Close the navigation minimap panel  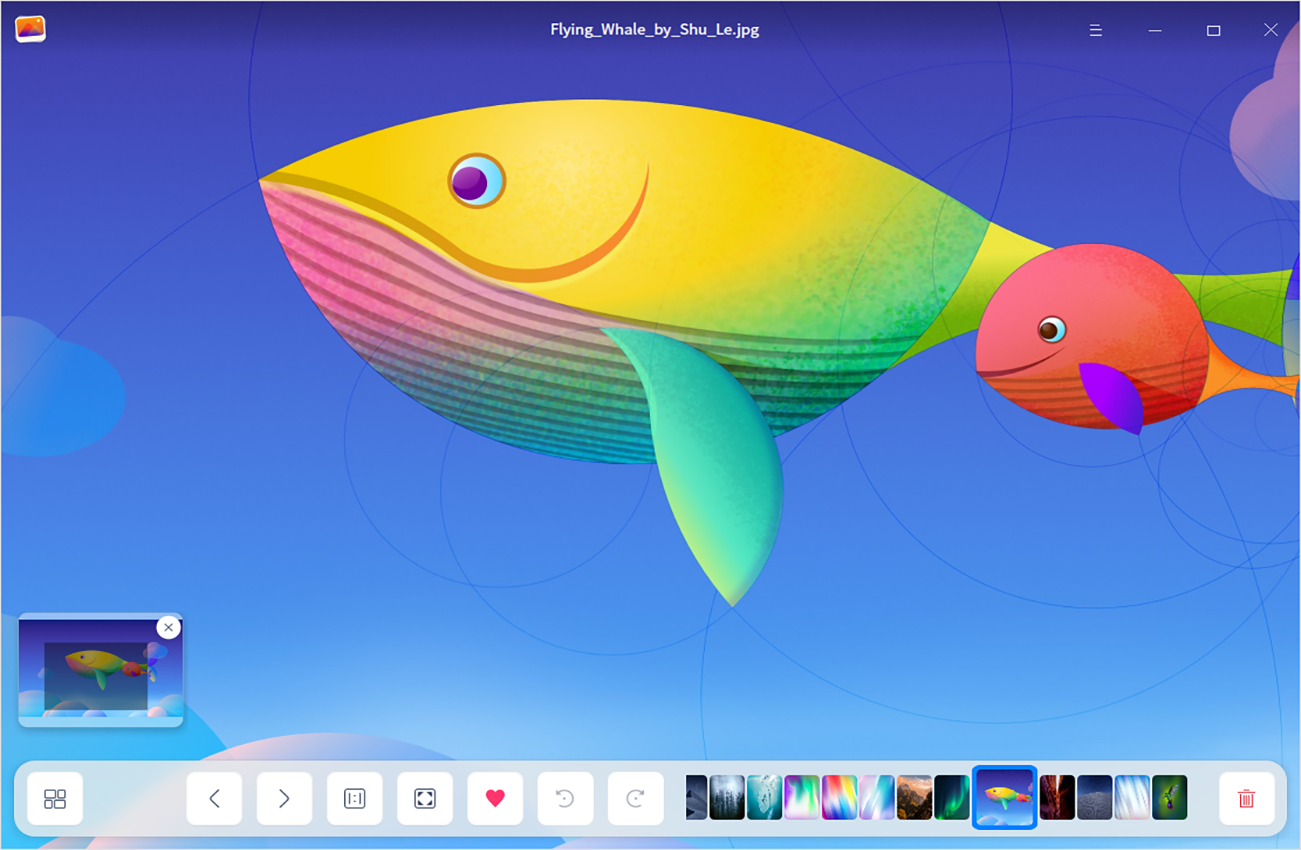tap(168, 627)
